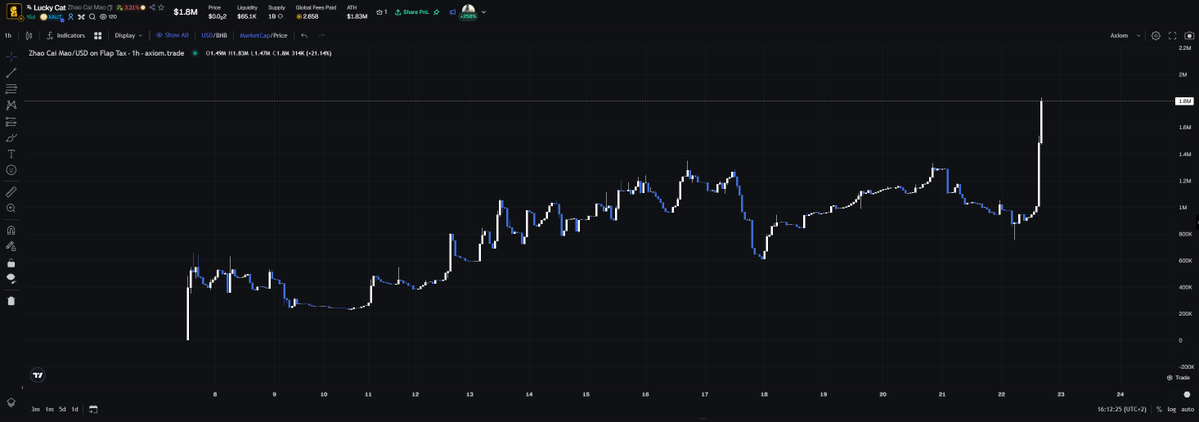The height and width of the screenshot is (422, 1199).
Task: Select the trend line drawing tool
Action: pos(11,73)
